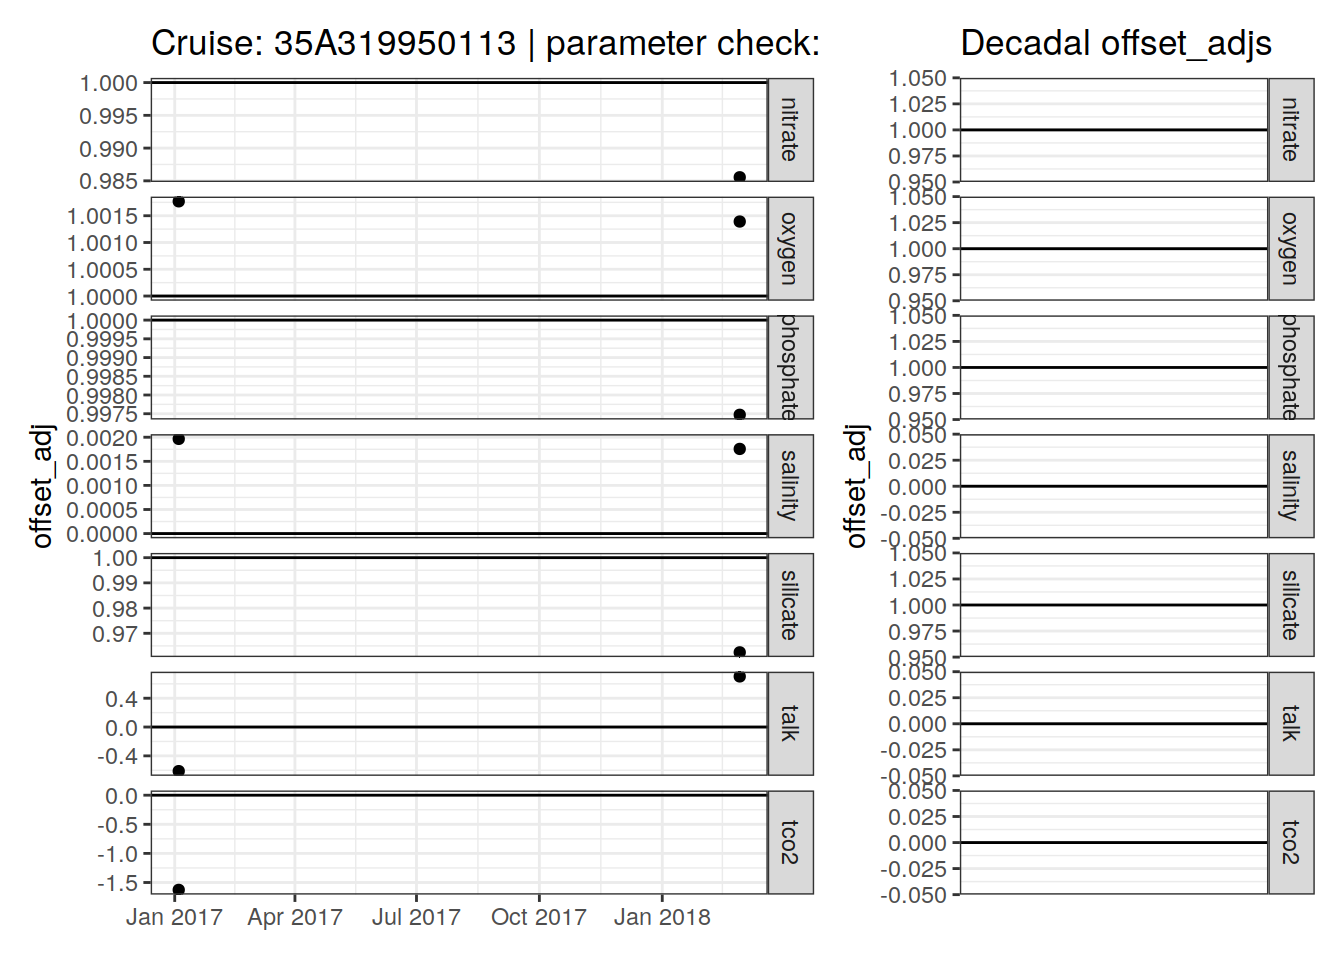Click the salinity data point at Jan 2017
Viewport: 1344px width, 960px height.
point(178,439)
